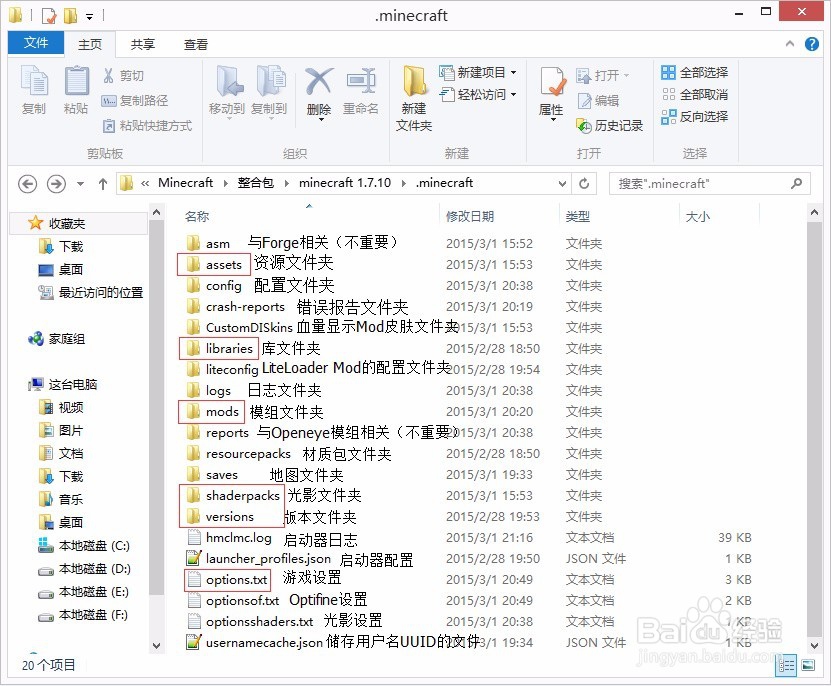Switch to Details view icon in status bar

click(x=786, y=665)
